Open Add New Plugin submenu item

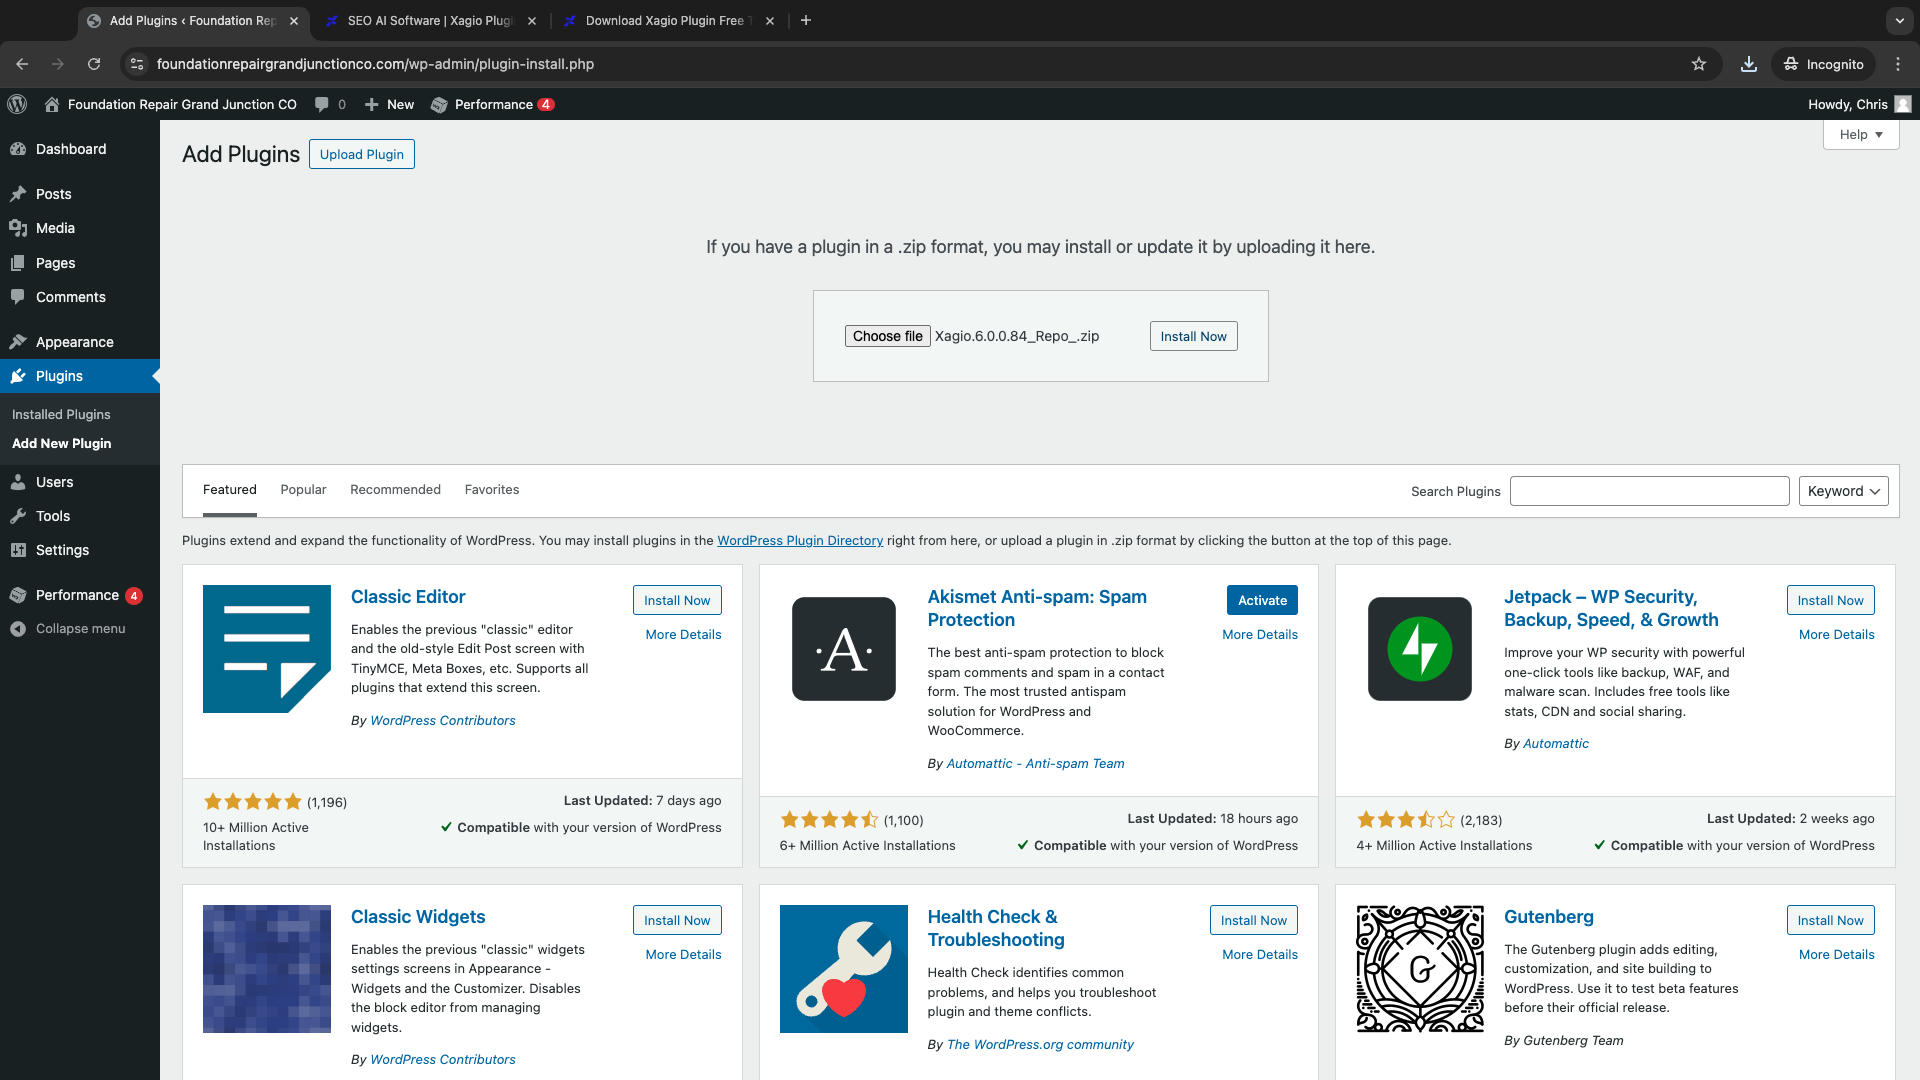pos(61,443)
